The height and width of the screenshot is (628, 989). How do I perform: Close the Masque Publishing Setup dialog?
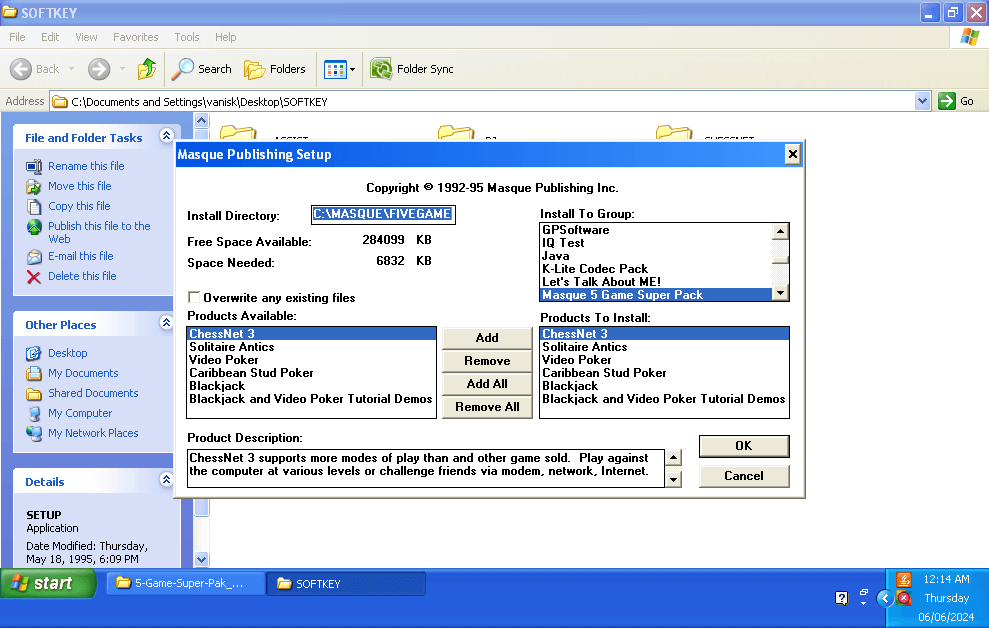pyautogui.click(x=792, y=154)
